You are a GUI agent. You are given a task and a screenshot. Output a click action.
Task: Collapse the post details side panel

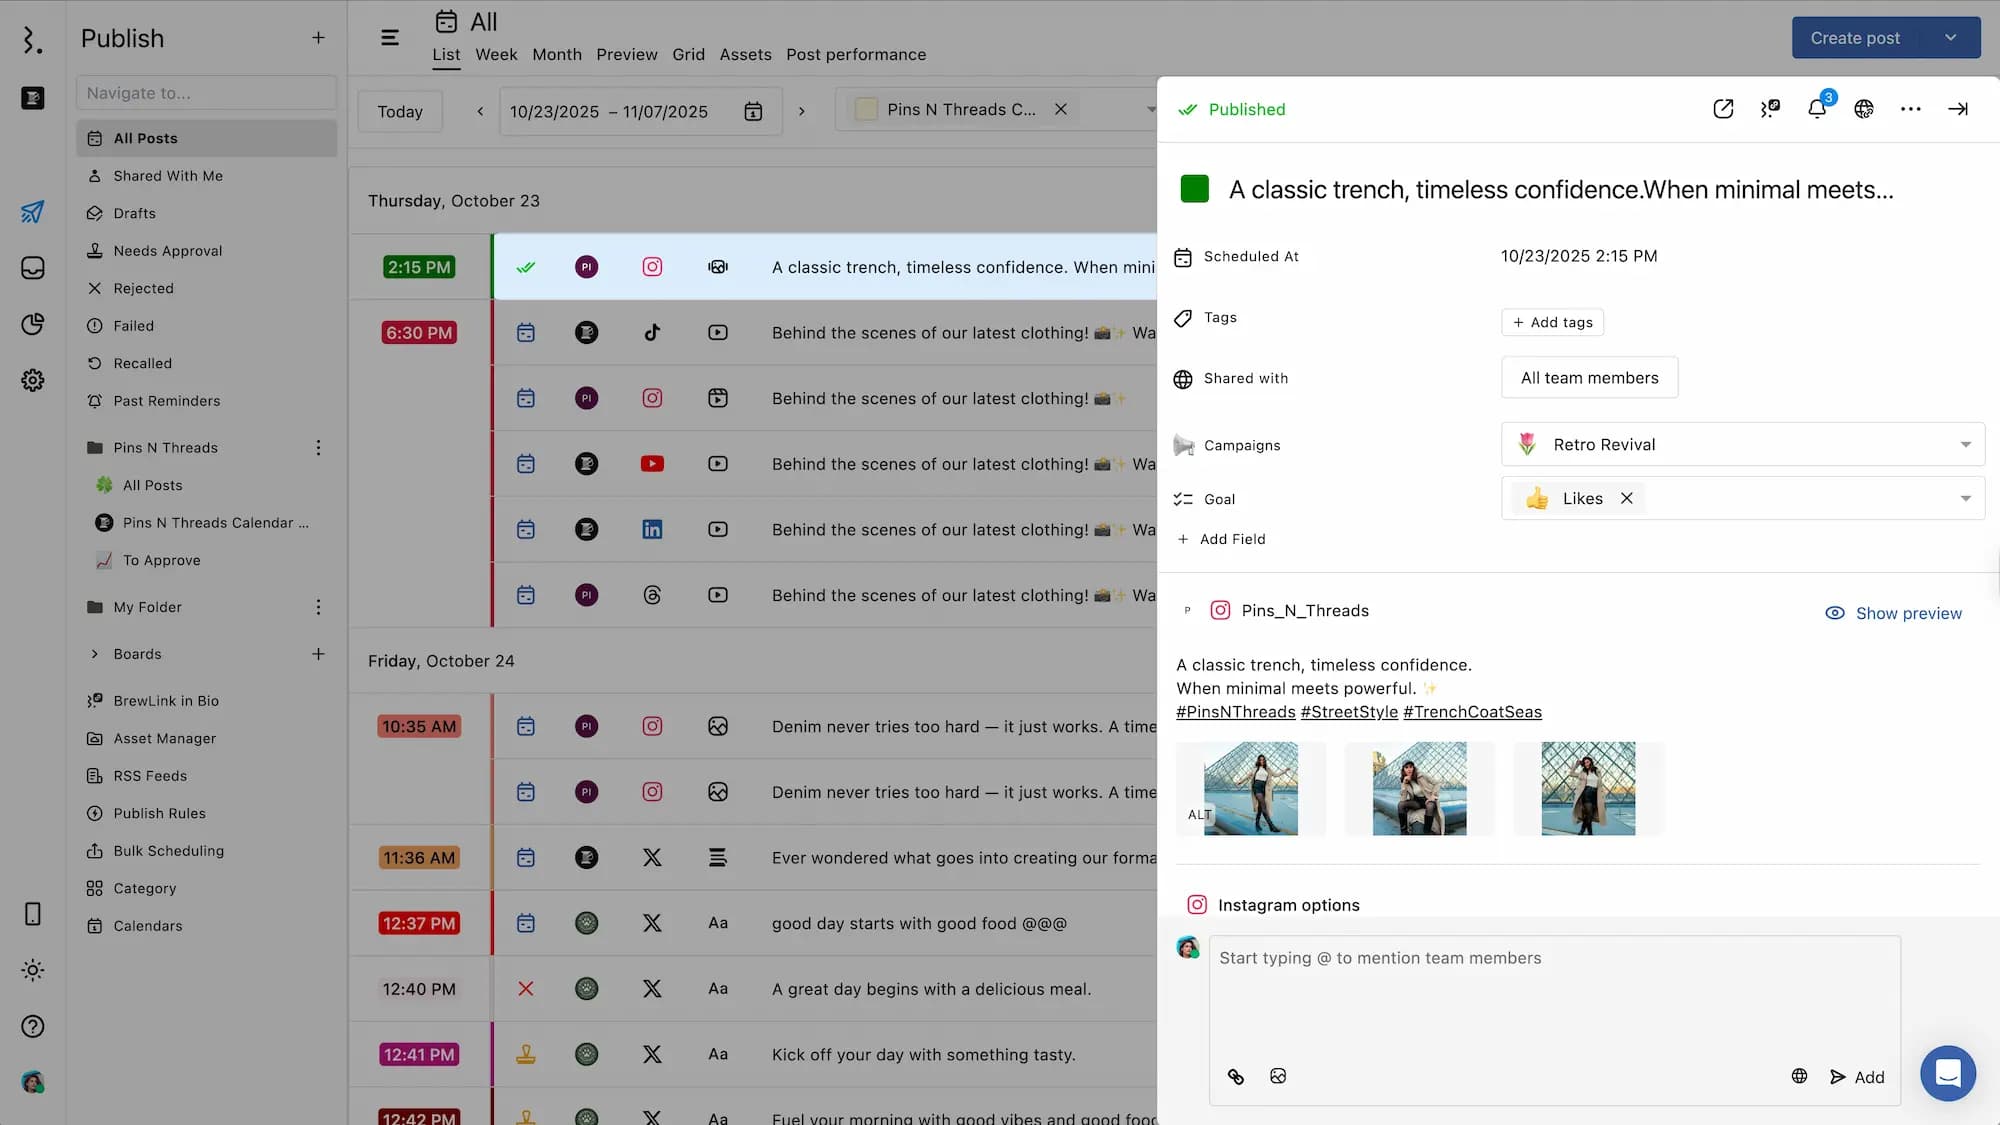pyautogui.click(x=1957, y=109)
